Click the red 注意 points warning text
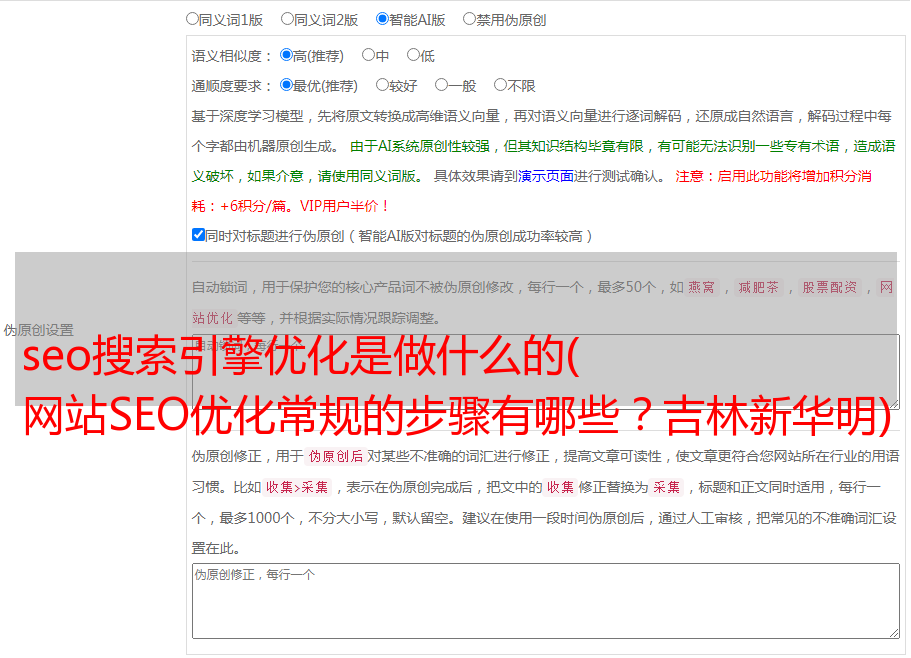 pyautogui.click(x=531, y=191)
